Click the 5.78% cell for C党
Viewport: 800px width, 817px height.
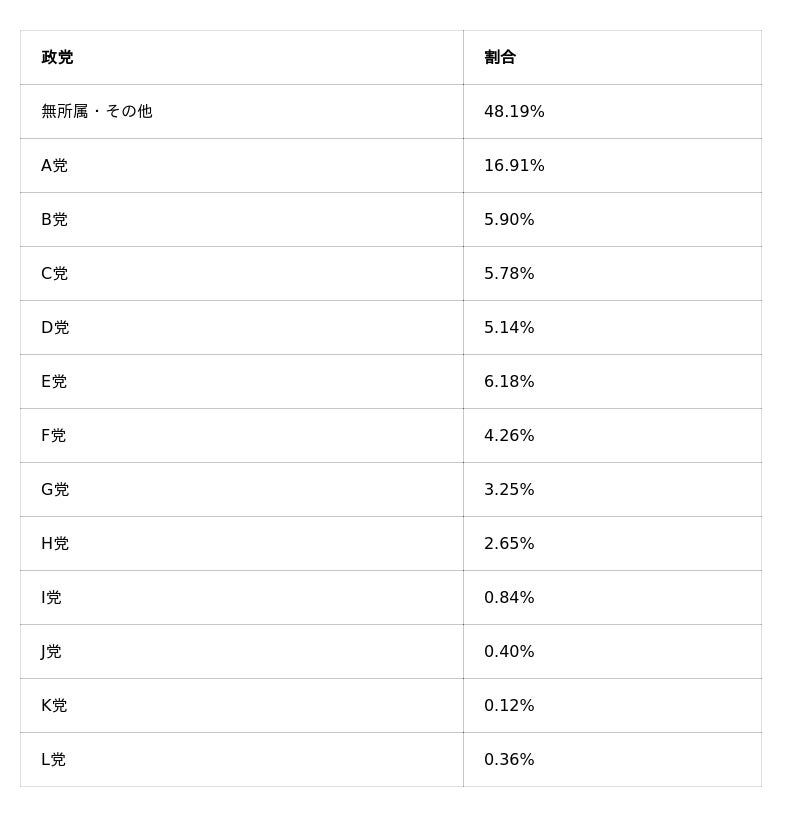click(x=509, y=274)
